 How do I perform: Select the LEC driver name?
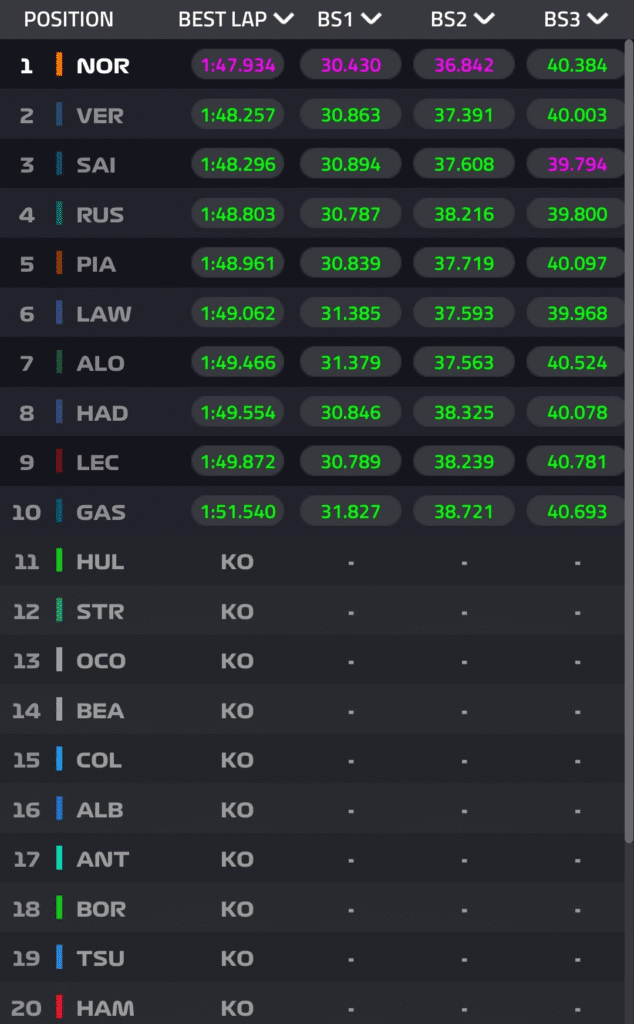(x=97, y=462)
